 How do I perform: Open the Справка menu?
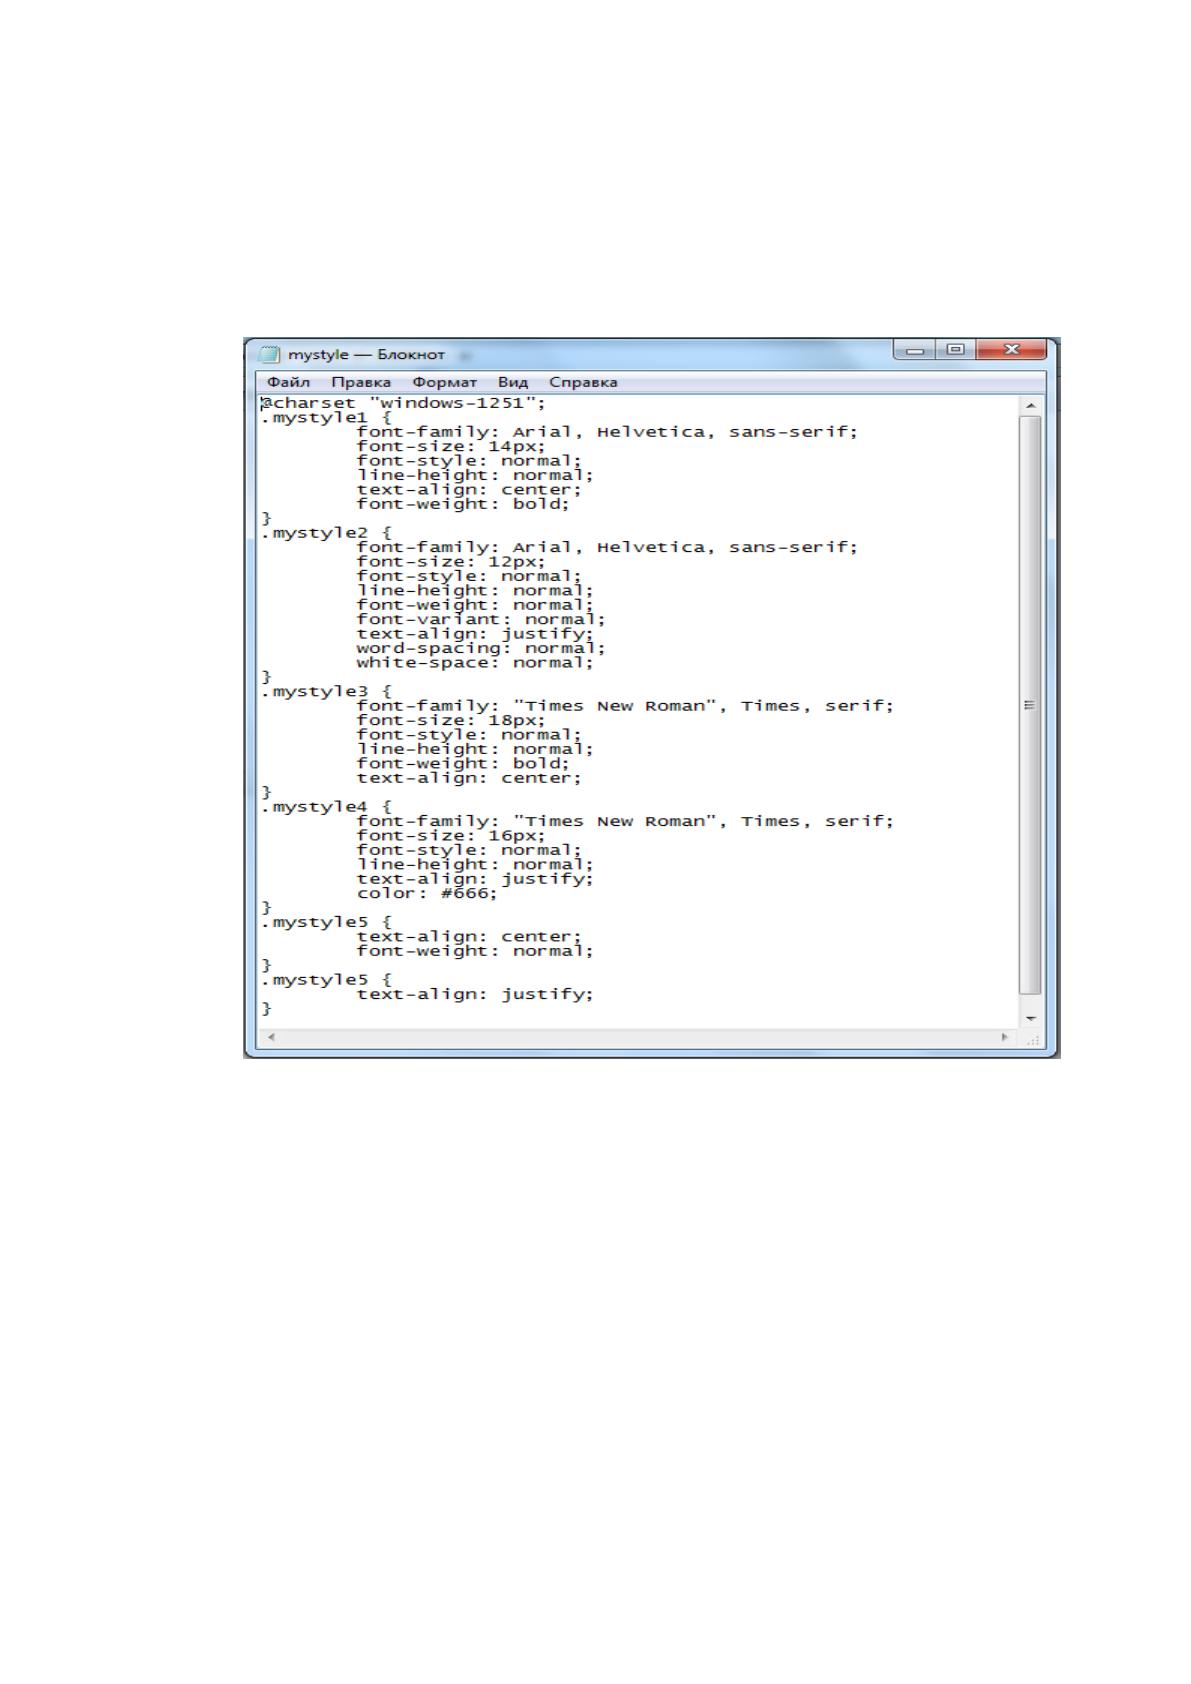pyautogui.click(x=583, y=382)
